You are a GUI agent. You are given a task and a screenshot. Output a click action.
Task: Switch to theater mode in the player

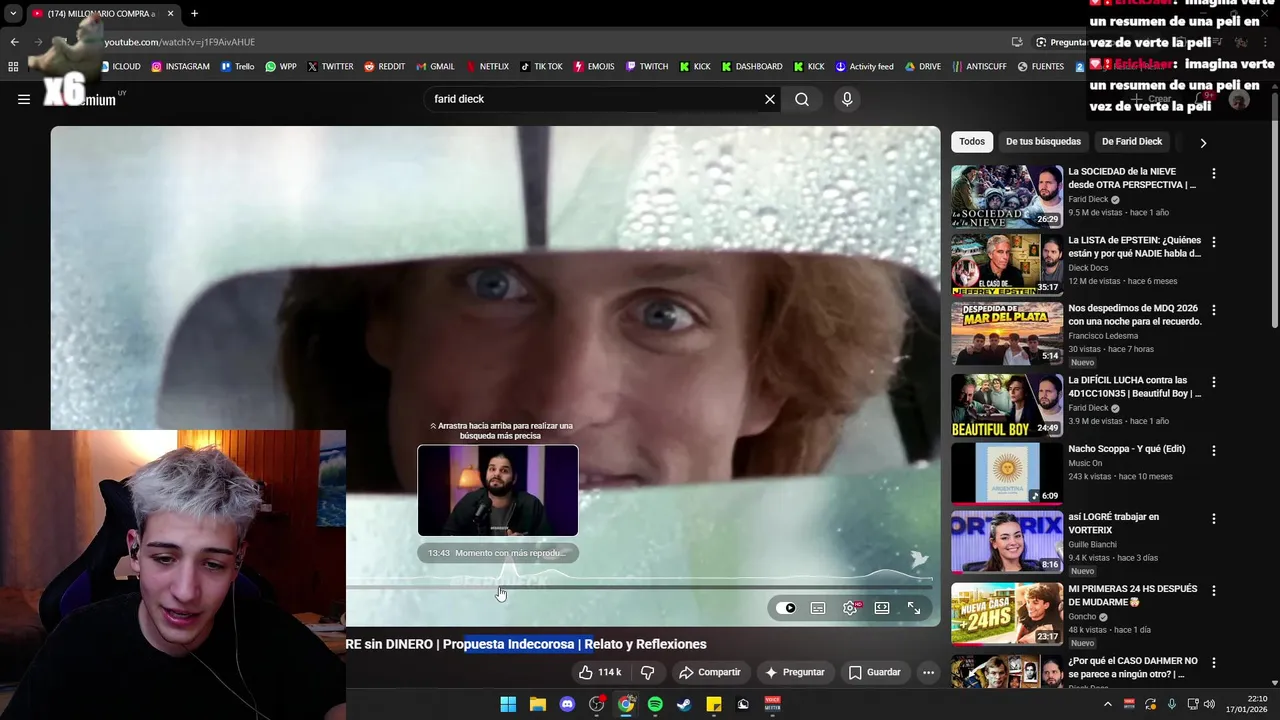point(882,608)
